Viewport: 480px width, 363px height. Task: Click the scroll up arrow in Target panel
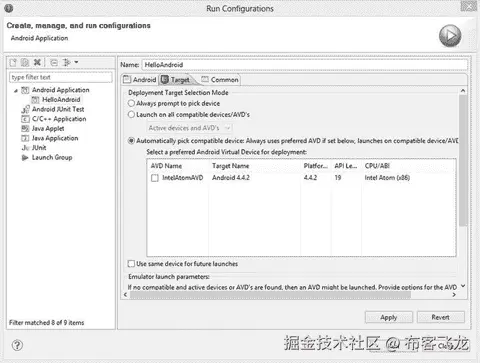click(x=463, y=91)
